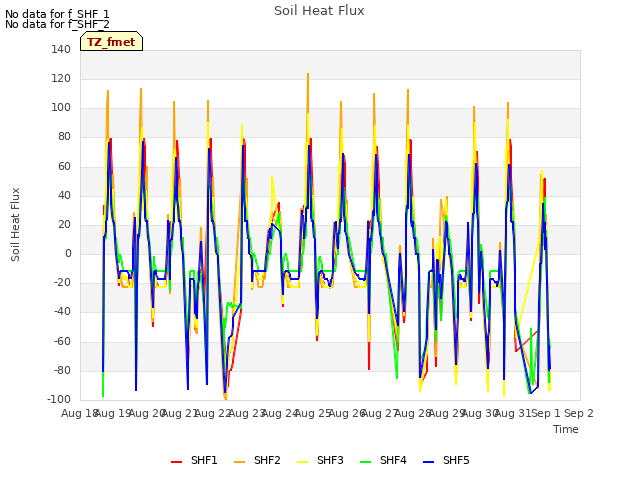Click the TZ_fmet annotation label
Image resolution: width=640 pixels, height=480 pixels.
pyautogui.click(x=111, y=41)
